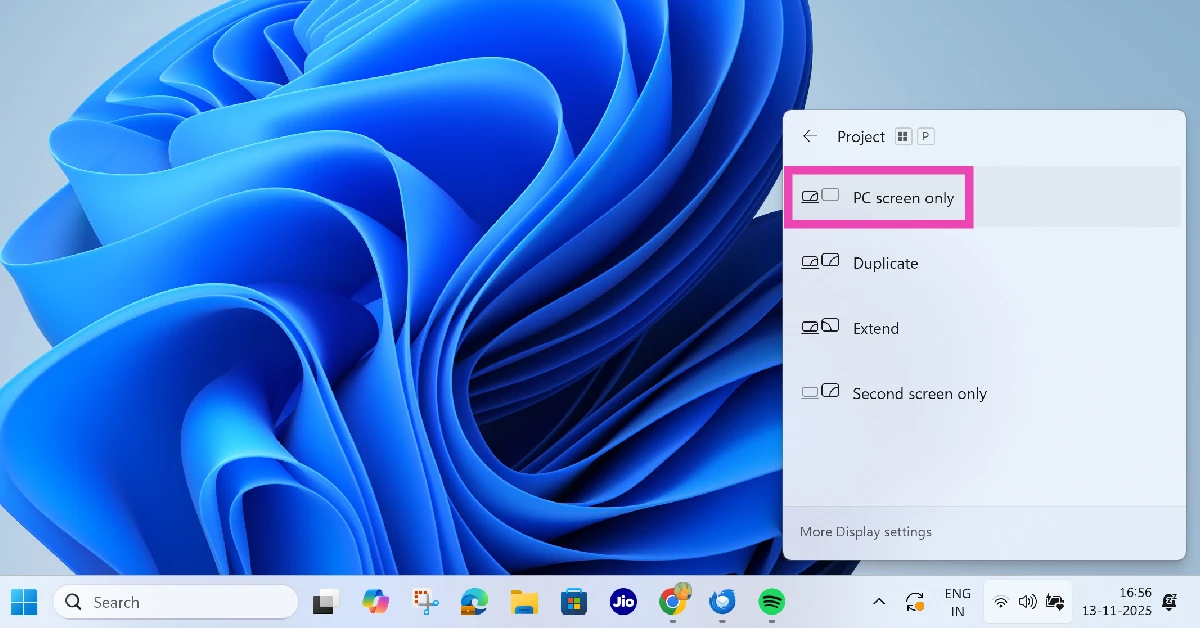Go back from the Project panel

coord(810,136)
